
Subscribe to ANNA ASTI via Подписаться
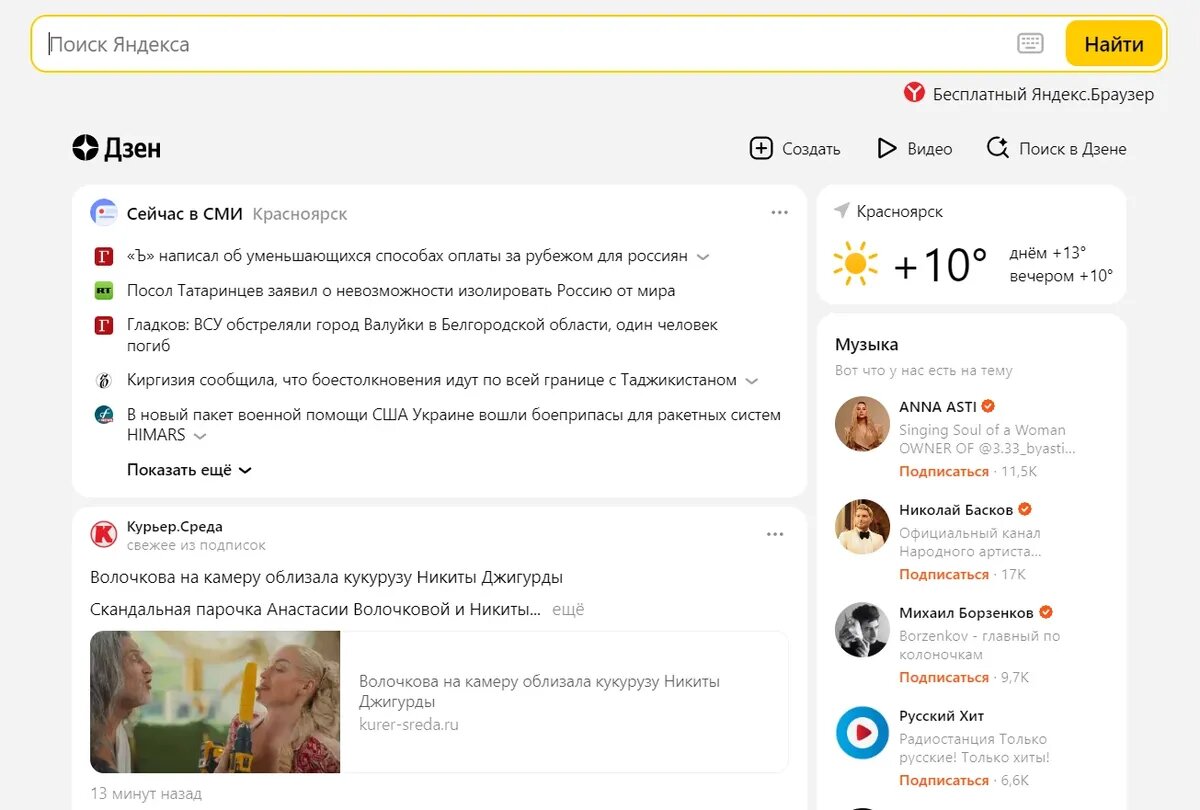coord(944,471)
